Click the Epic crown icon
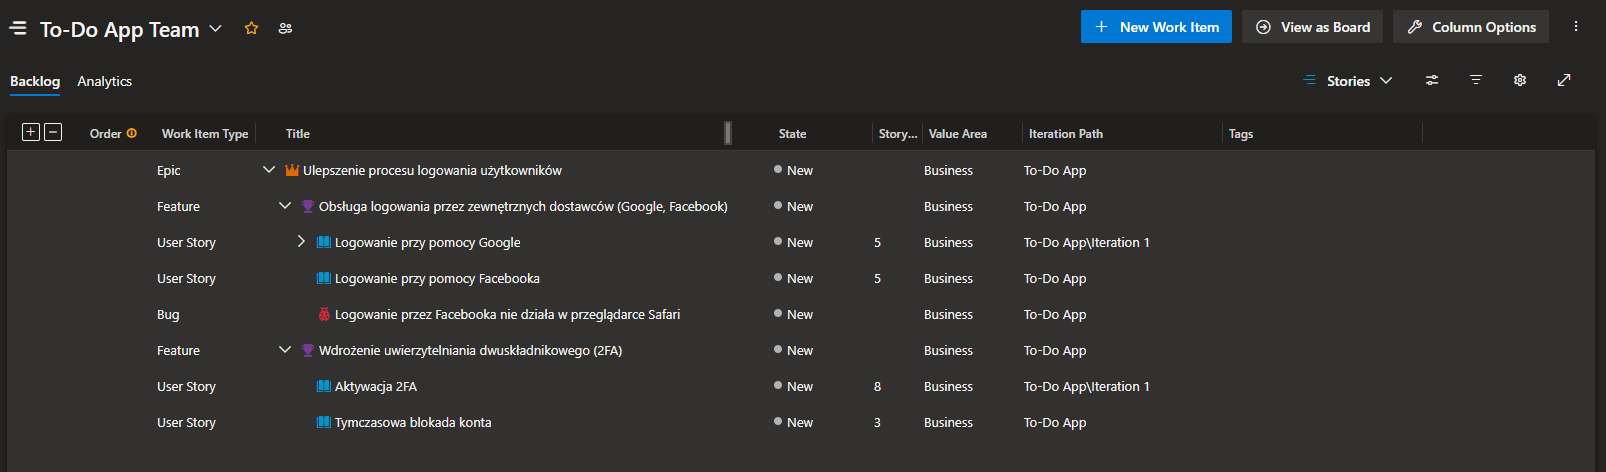This screenshot has height=472, width=1606. 292,170
